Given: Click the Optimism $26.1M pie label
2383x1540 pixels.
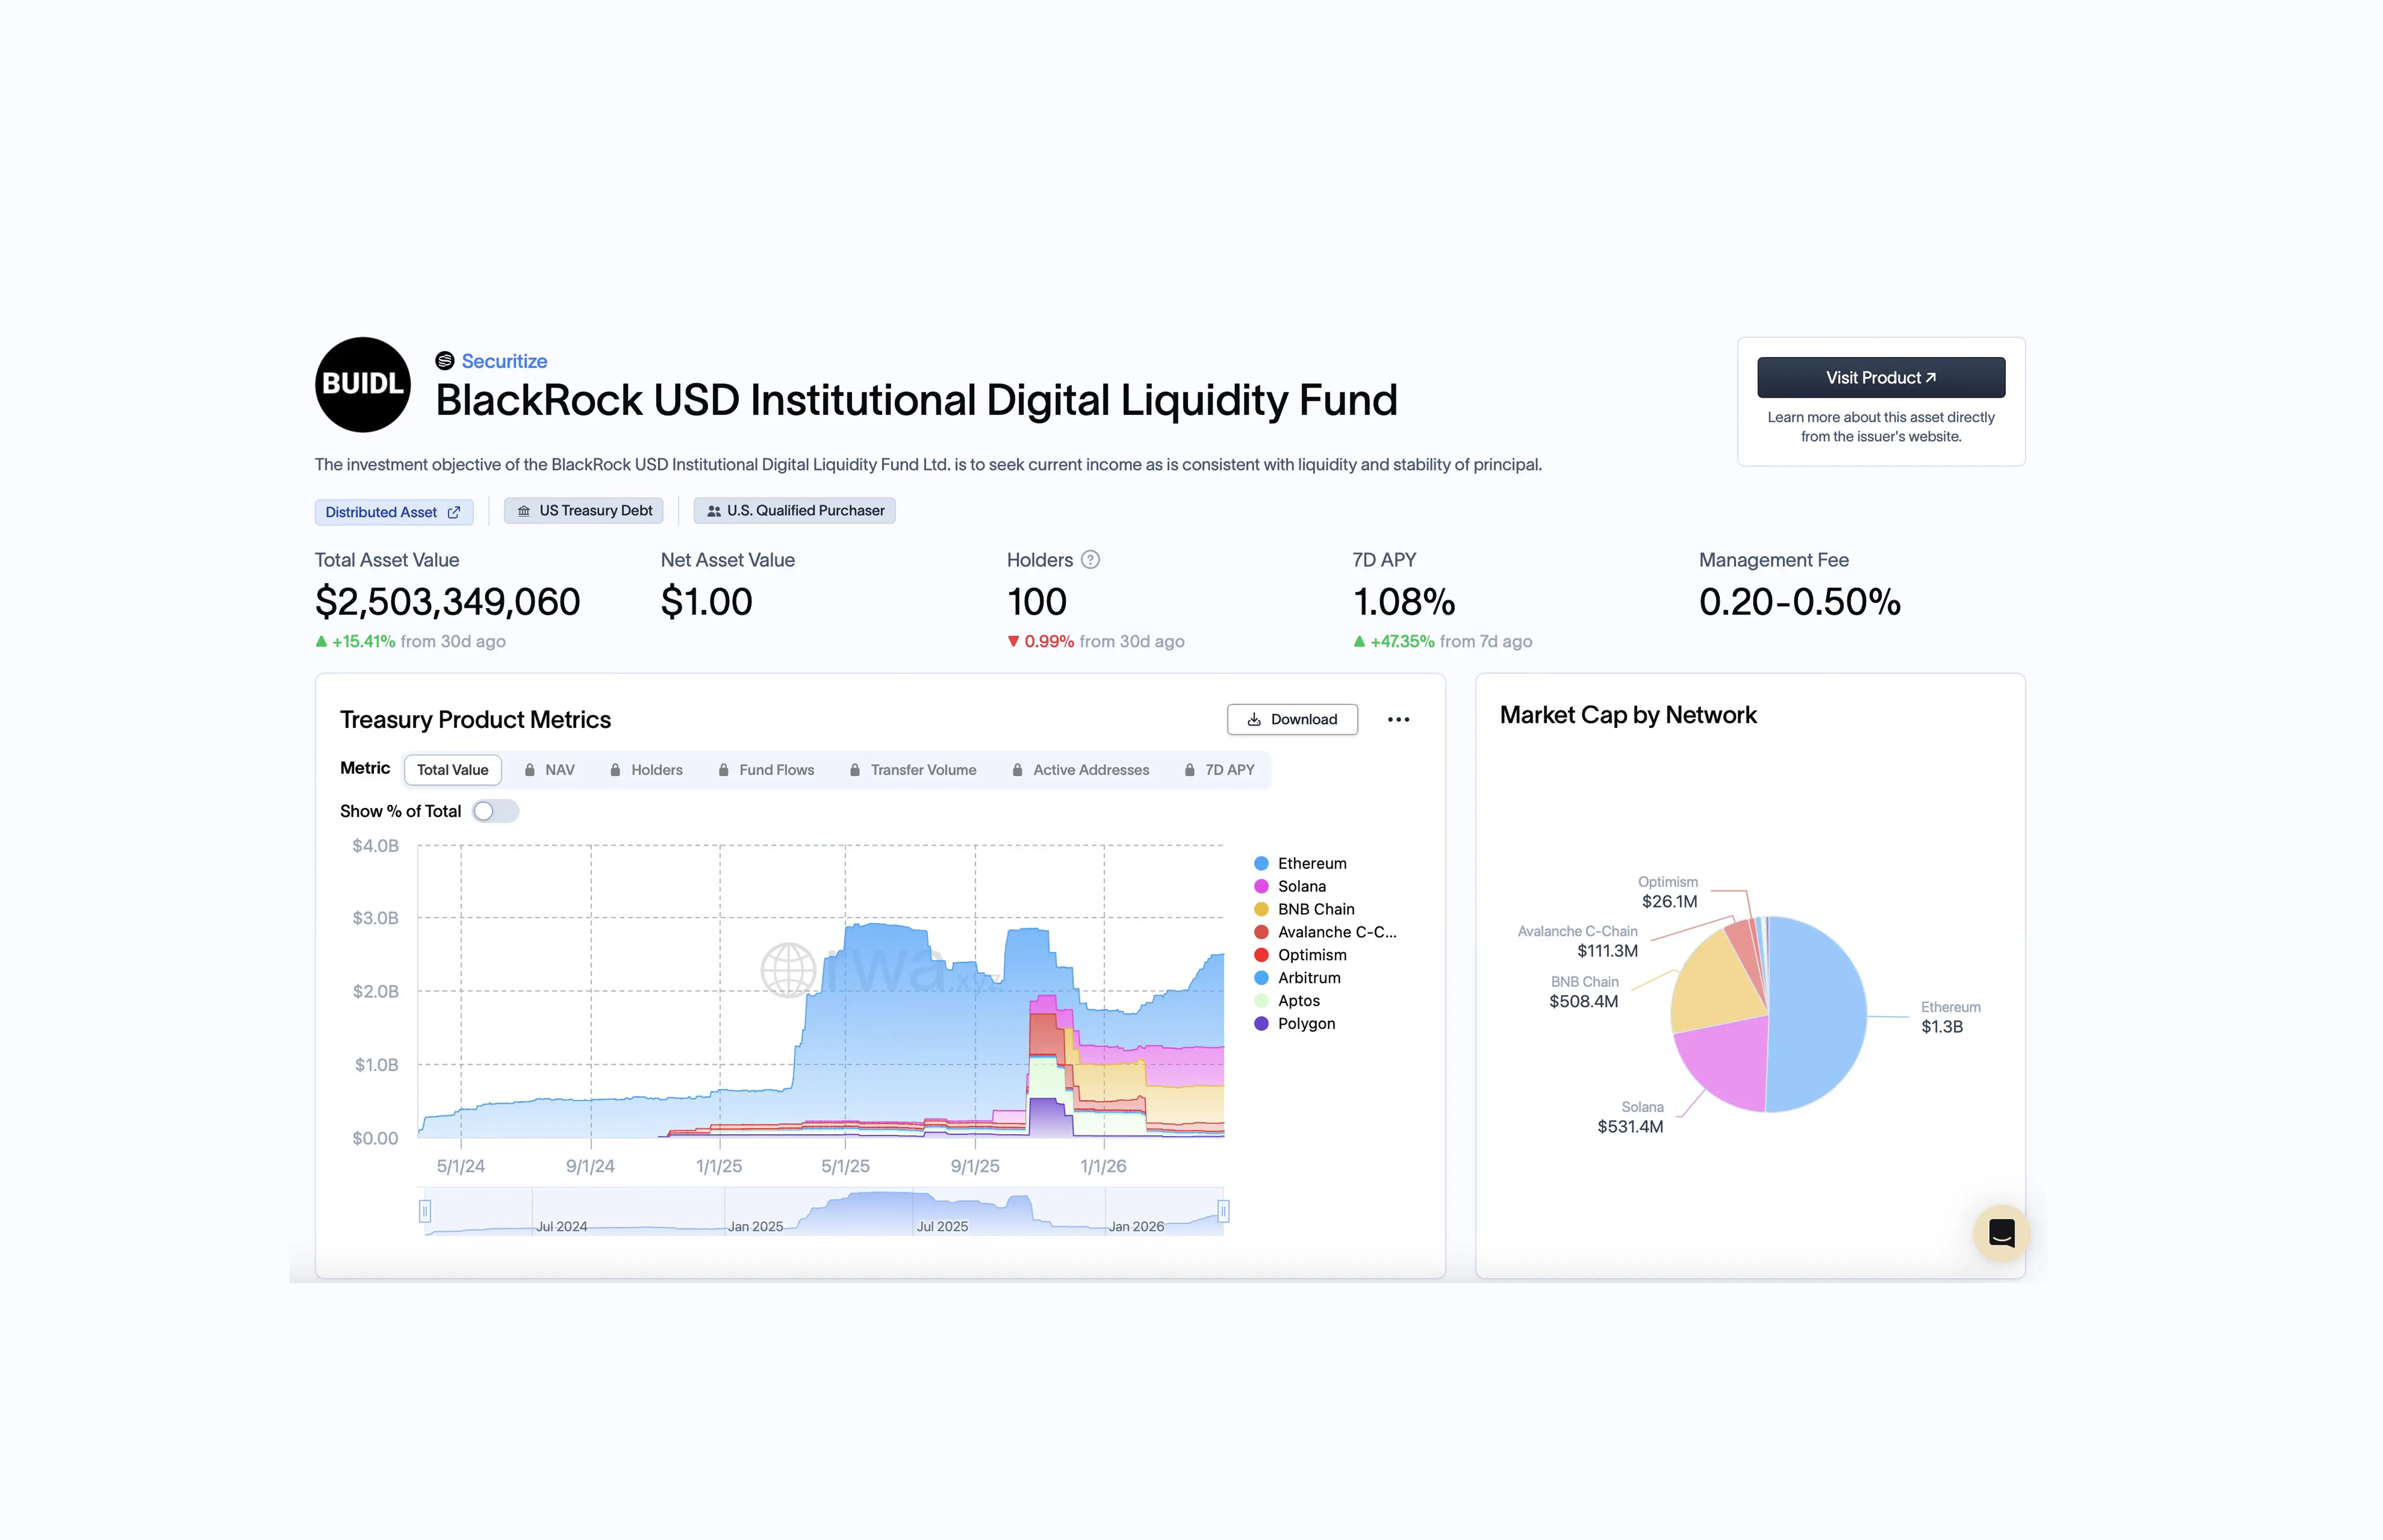Looking at the screenshot, I should 1669,892.
